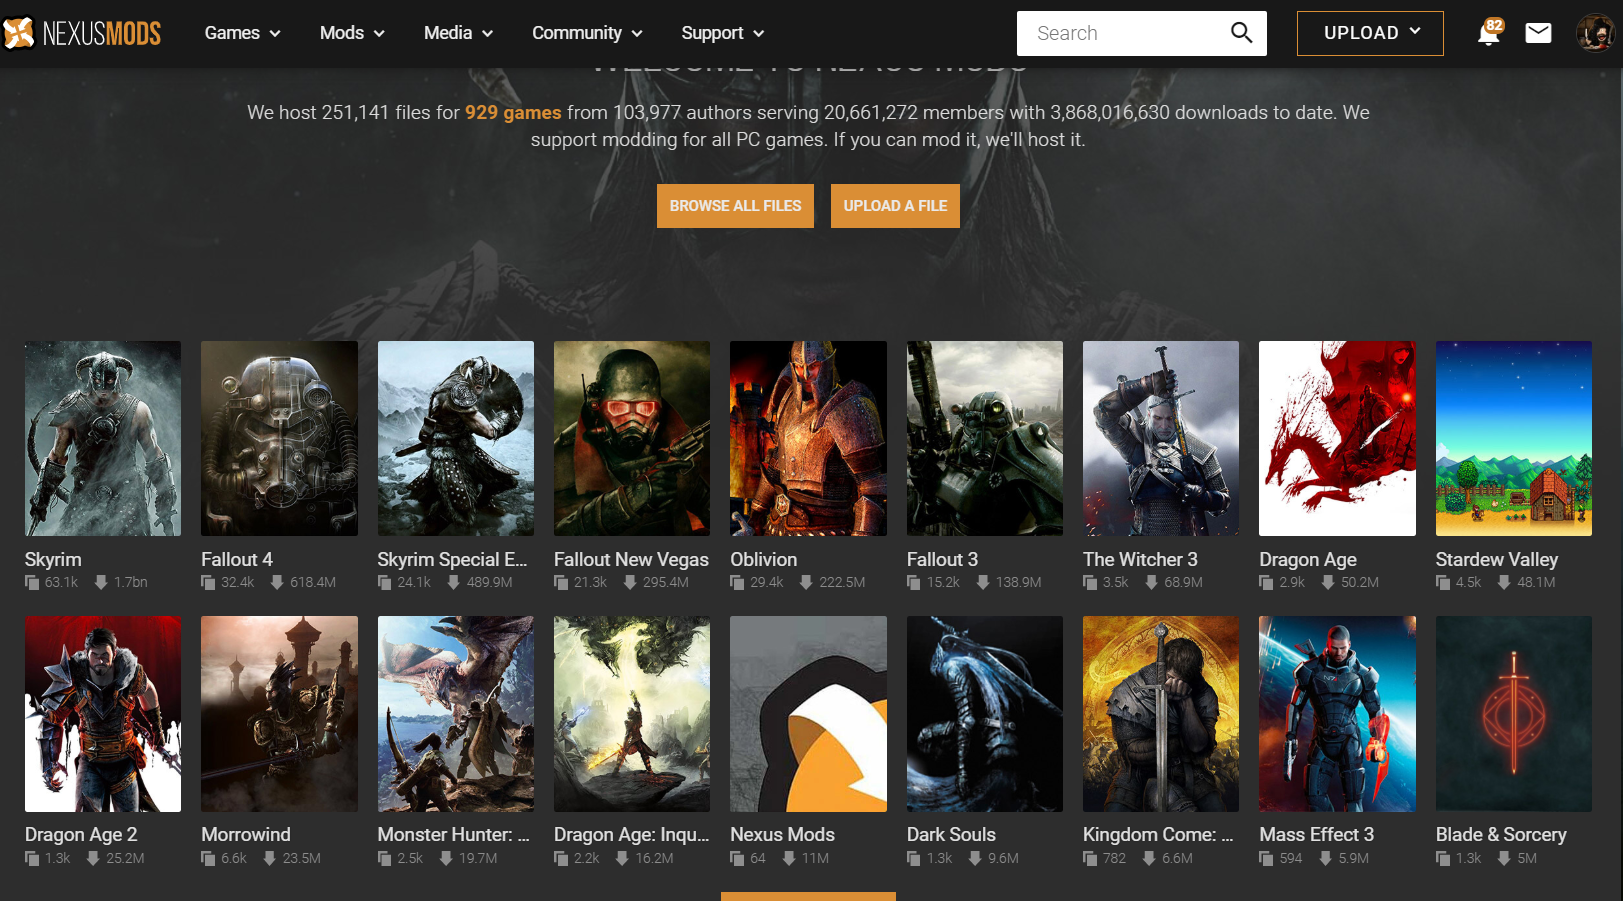Screen dimensions: 1623x901
Task: Expand the Mods menu
Action: coord(352,33)
